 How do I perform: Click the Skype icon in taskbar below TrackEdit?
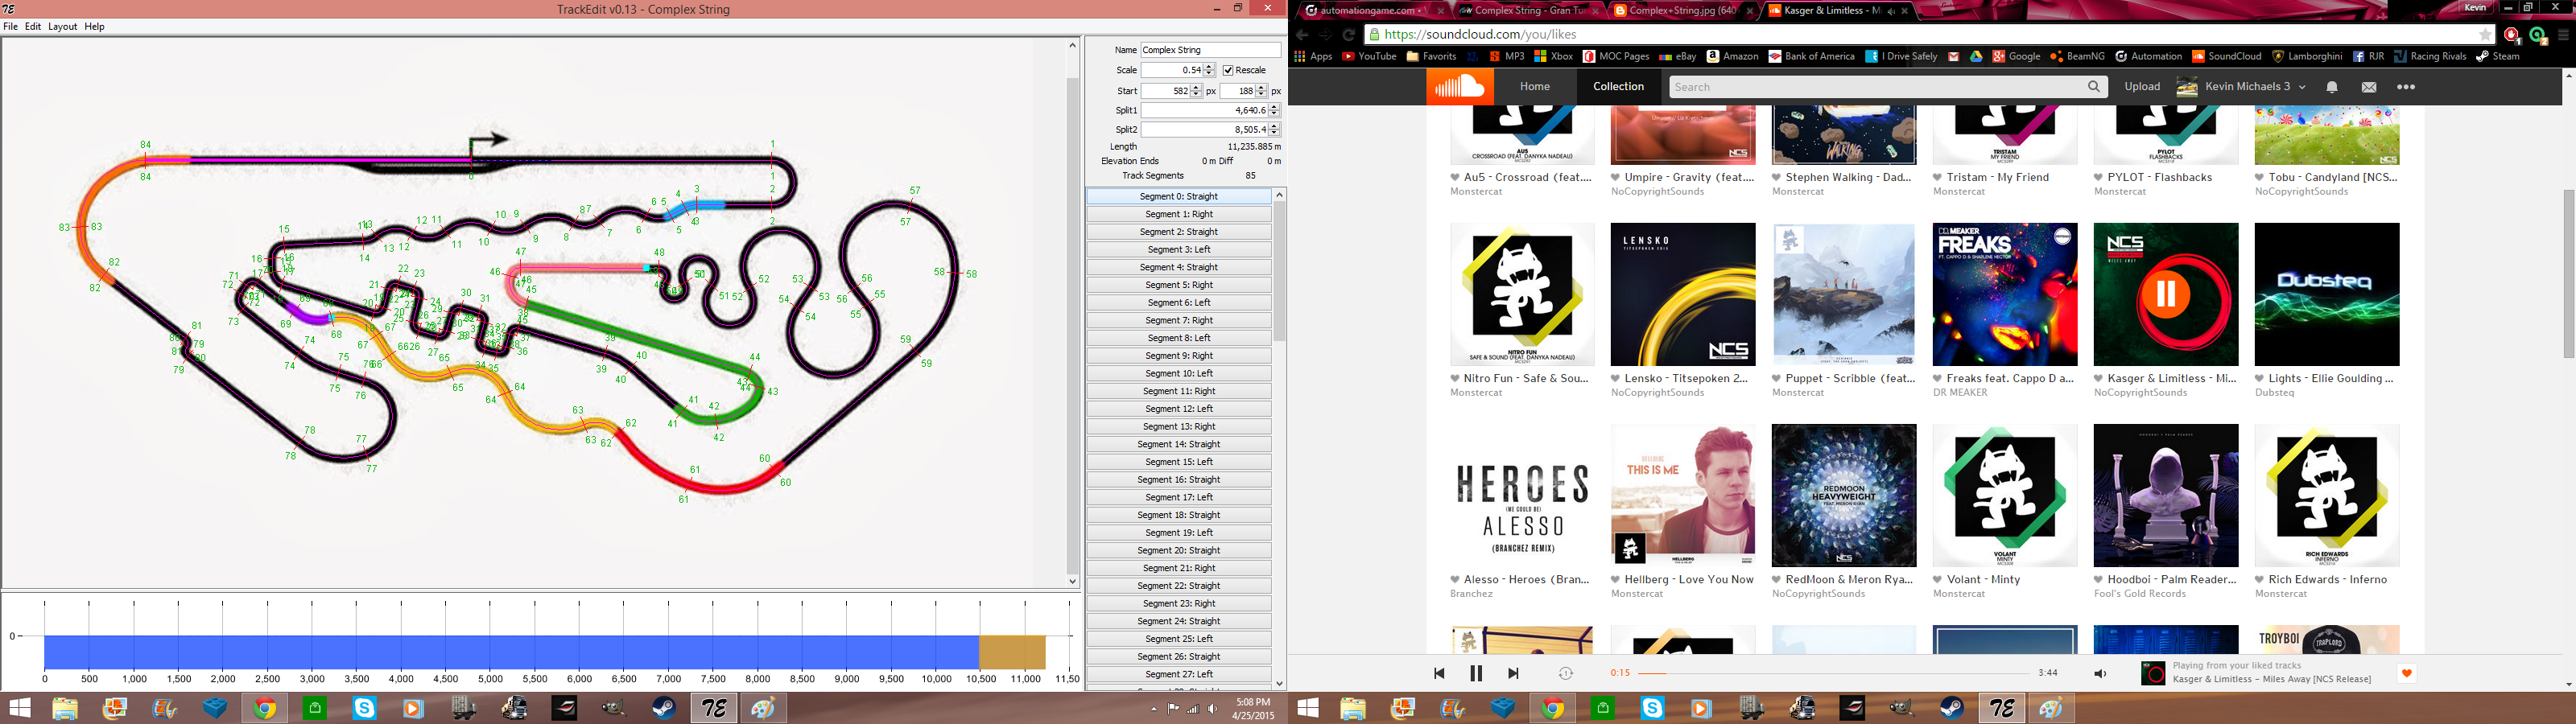(364, 709)
